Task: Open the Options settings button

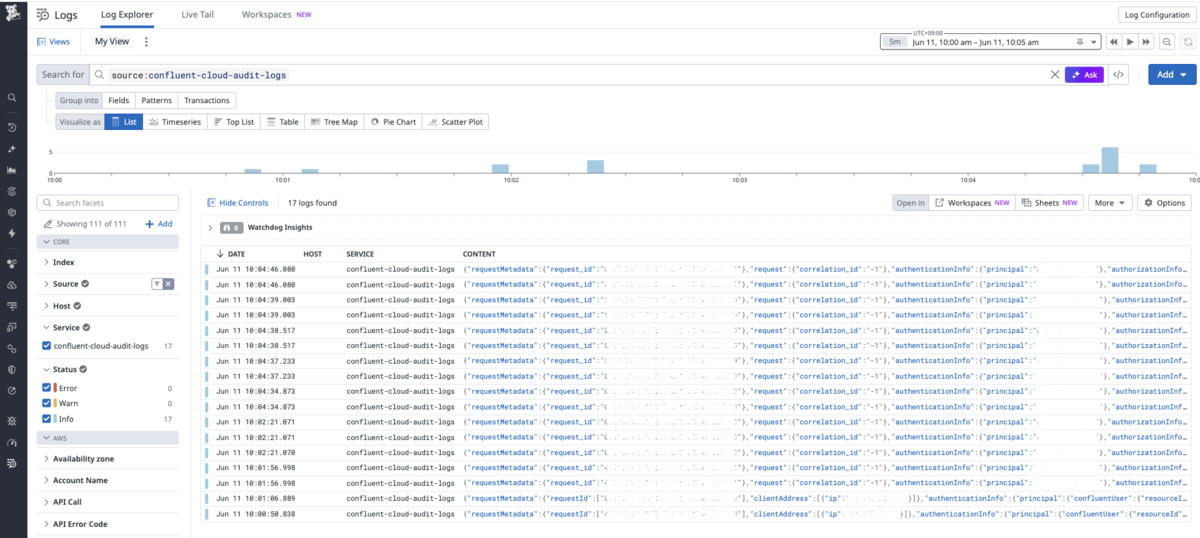Action: click(x=1164, y=203)
